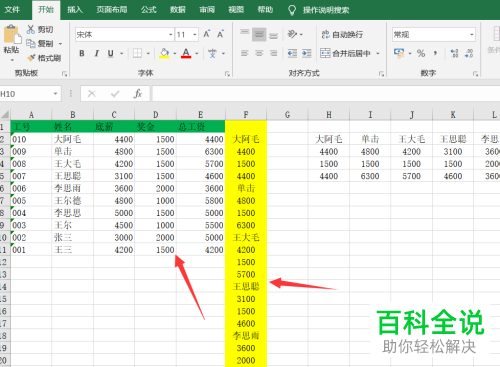
Task: Decrease decimal places
Action: pyautogui.click(x=469, y=53)
